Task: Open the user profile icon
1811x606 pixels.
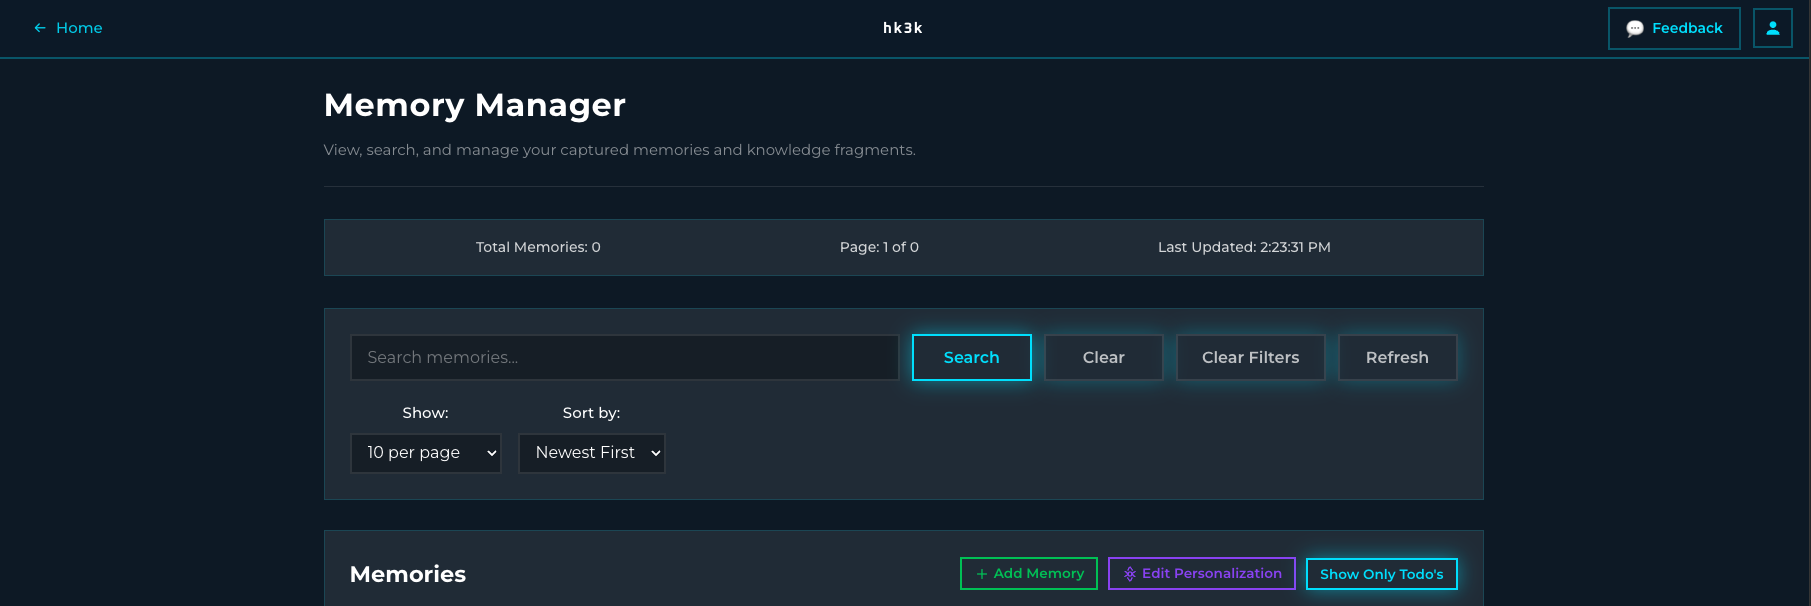Action: coord(1772,28)
